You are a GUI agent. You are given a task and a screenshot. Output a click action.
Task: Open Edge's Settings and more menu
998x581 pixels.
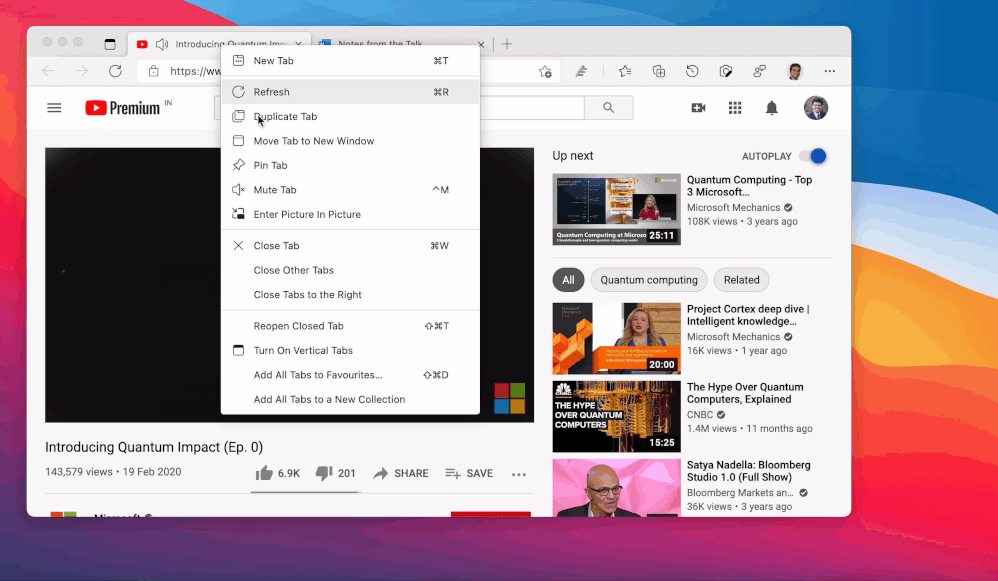(x=830, y=71)
